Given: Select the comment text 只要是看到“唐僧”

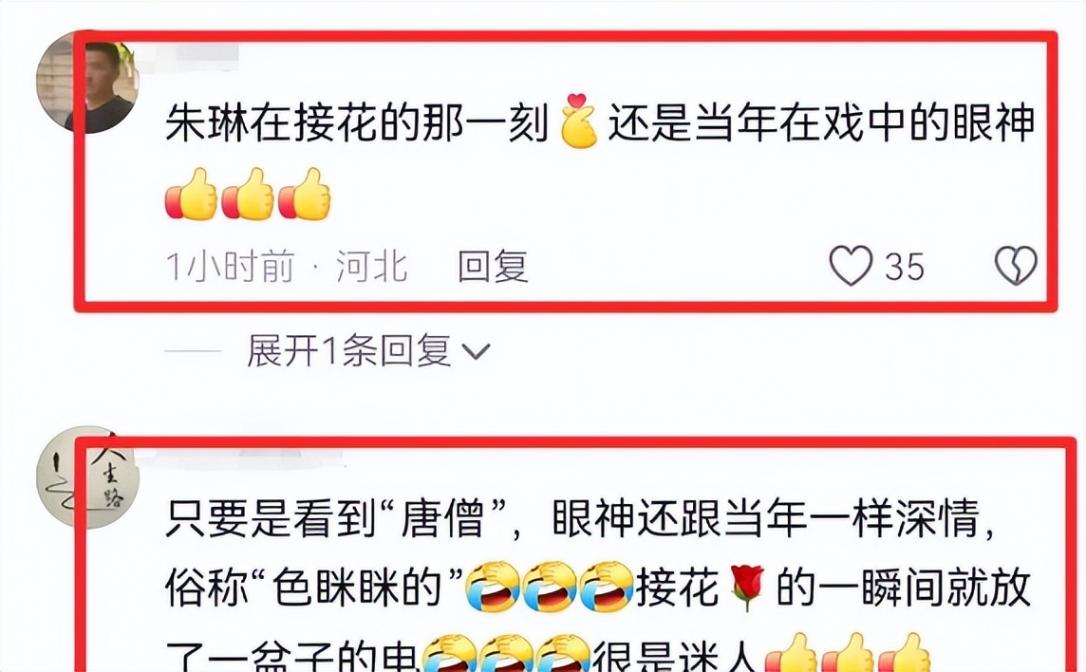Looking at the screenshot, I should [x=336, y=518].
